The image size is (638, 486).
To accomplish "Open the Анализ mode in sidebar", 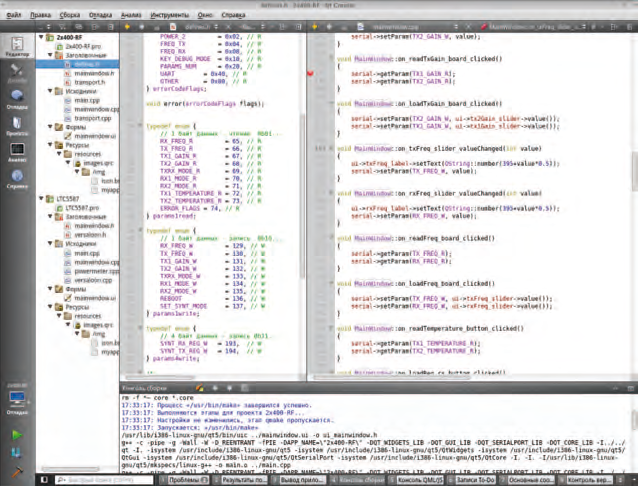I will coord(16,153).
